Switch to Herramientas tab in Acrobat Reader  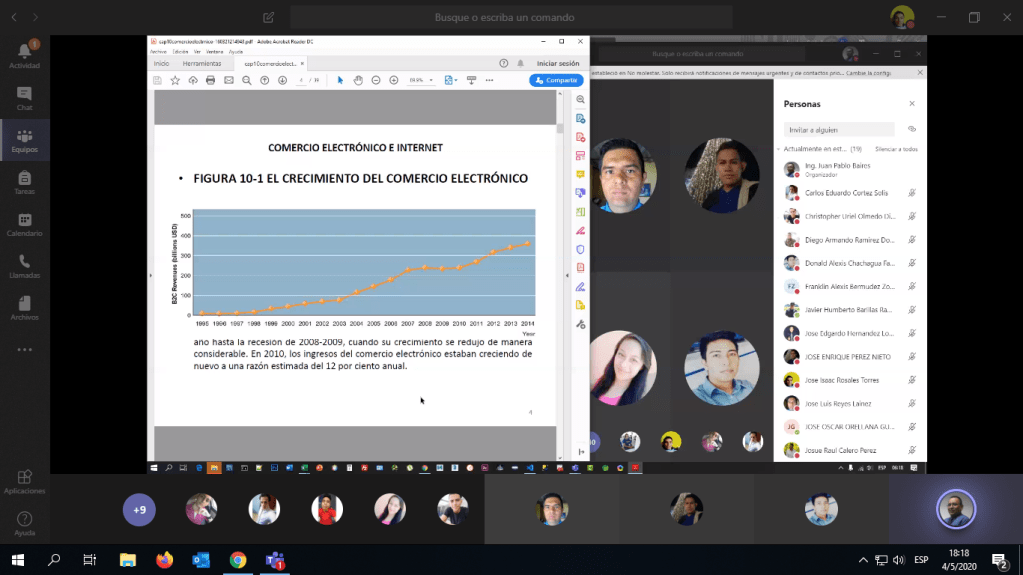click(201, 63)
